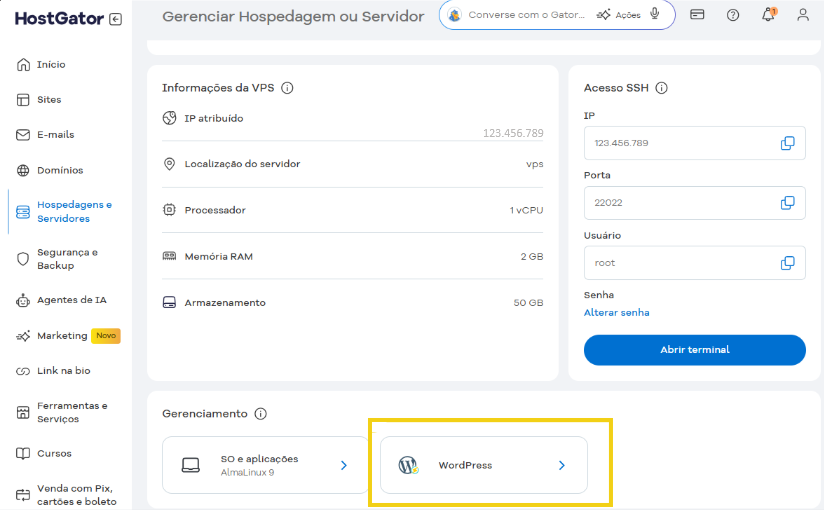Open the billing card icon in header
Image resolution: width=824 pixels, height=510 pixels.
[x=697, y=15]
